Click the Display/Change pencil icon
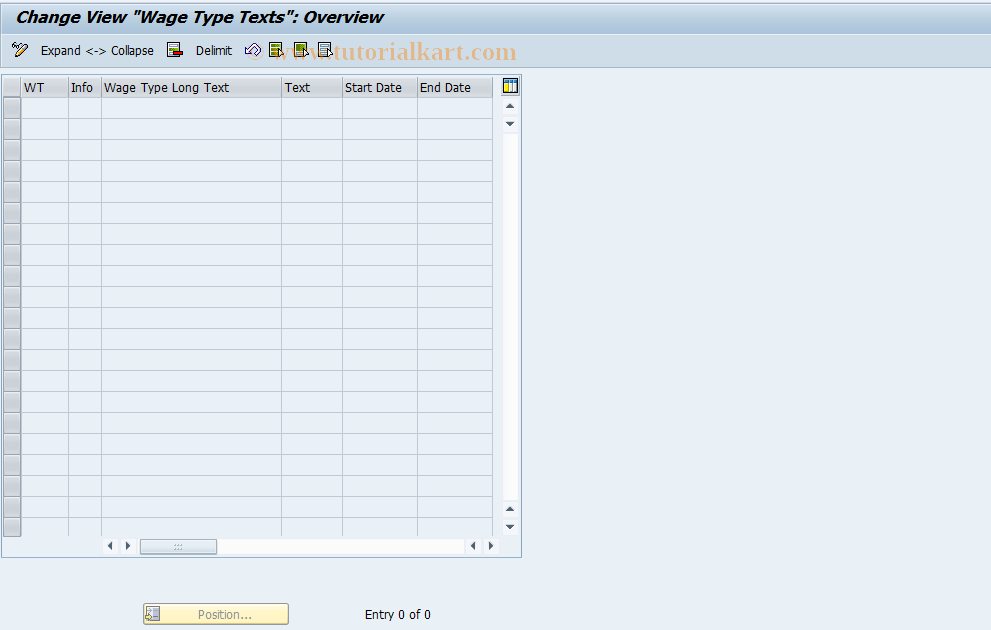This screenshot has height=630, width=991. pyautogui.click(x=20, y=50)
